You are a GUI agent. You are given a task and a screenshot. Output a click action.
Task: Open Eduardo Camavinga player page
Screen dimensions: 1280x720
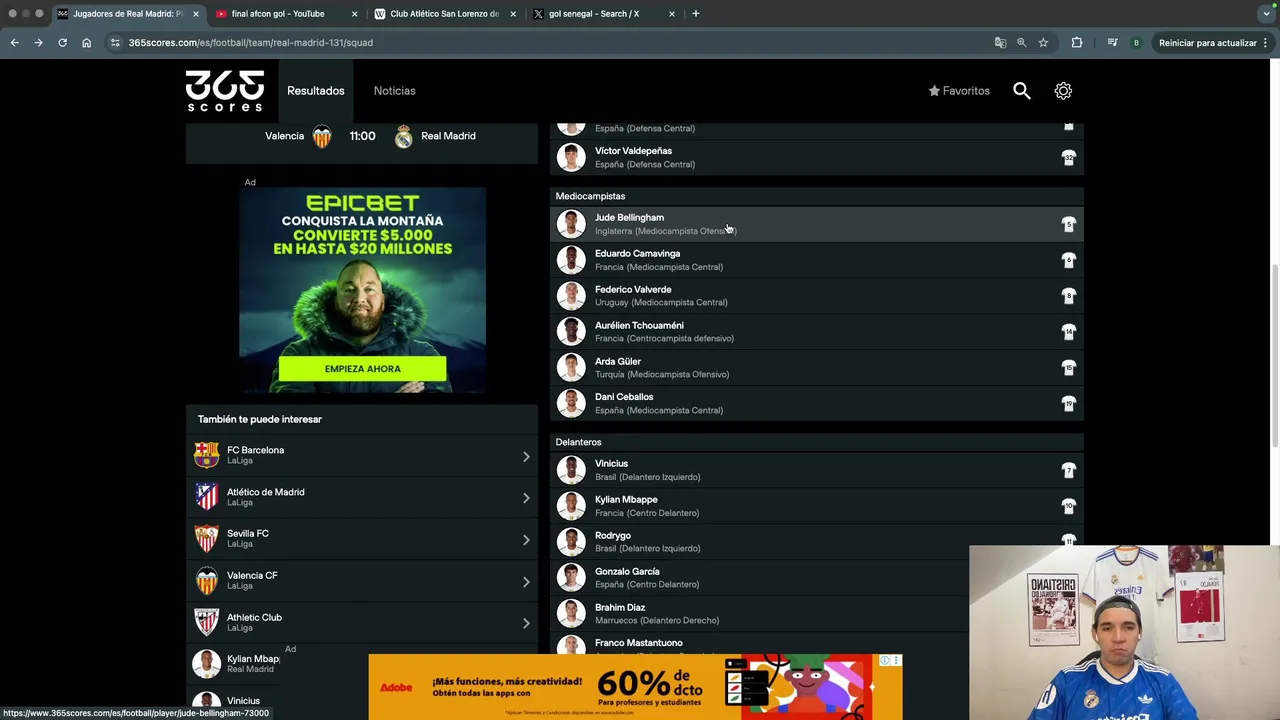(818, 260)
